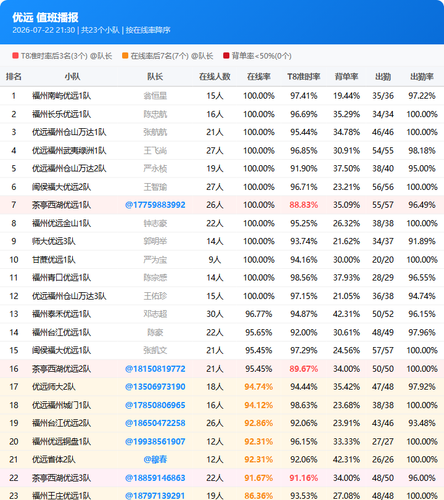This screenshot has width=444, height=500.
Task: Open the @18650472258 captain mention
Action: [x=155, y=423]
